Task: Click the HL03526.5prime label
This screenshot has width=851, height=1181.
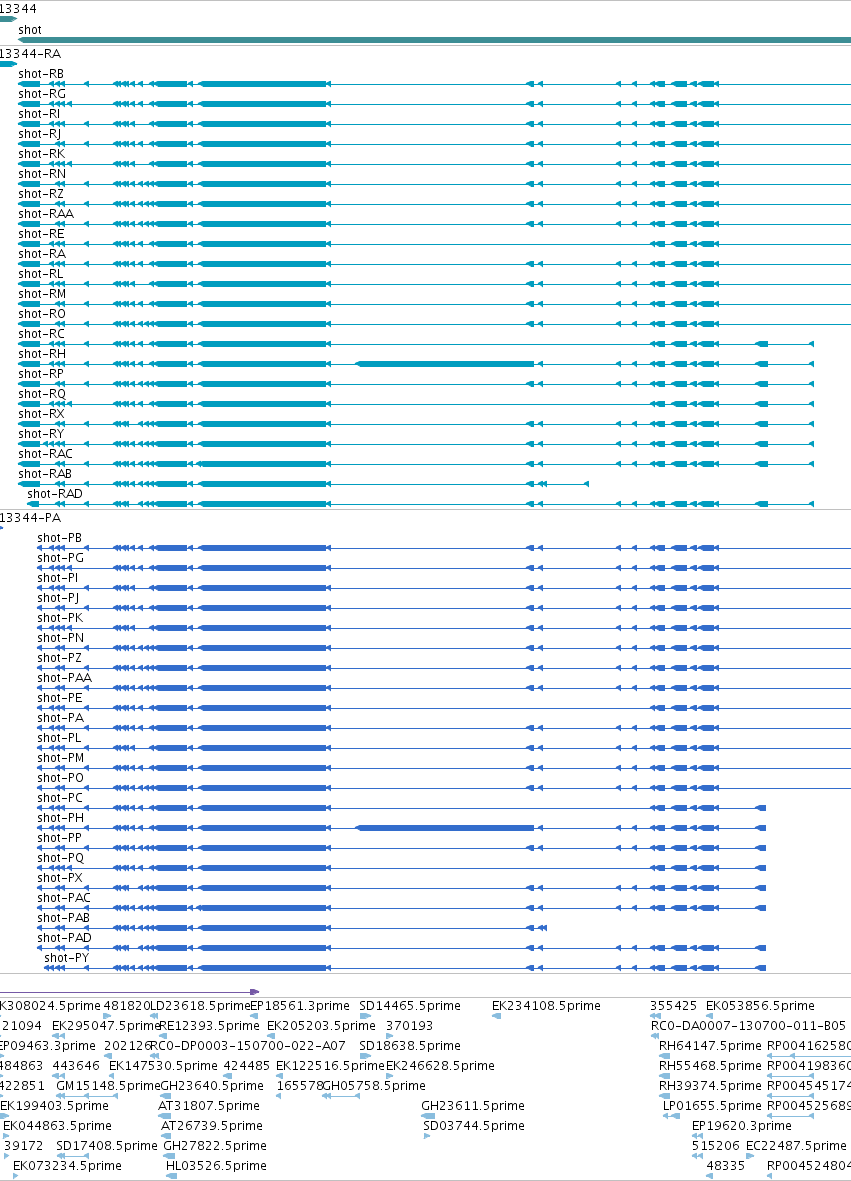Action: coord(216,1165)
